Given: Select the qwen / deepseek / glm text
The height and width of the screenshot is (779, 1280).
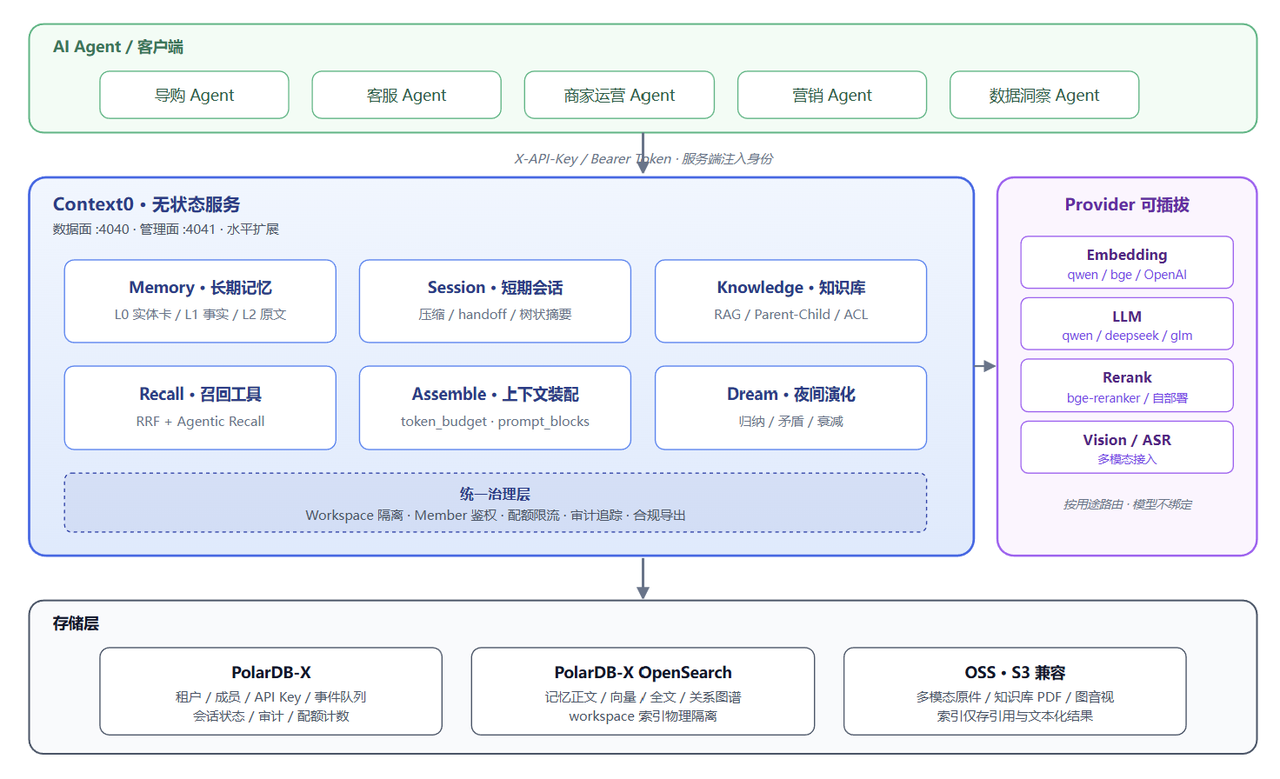Looking at the screenshot, I should (x=1127, y=335).
